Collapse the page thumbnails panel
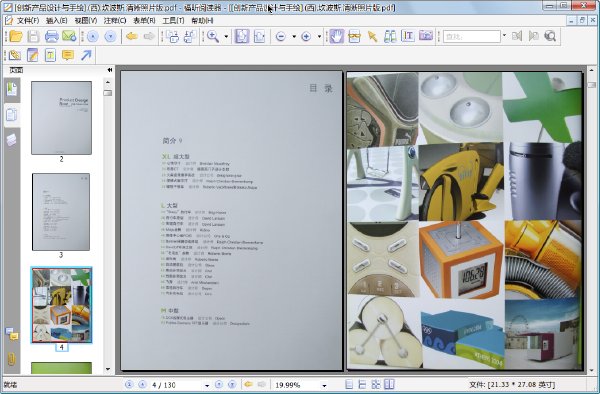Screen dimensions: 600x394 pyautogui.click(x=110, y=70)
